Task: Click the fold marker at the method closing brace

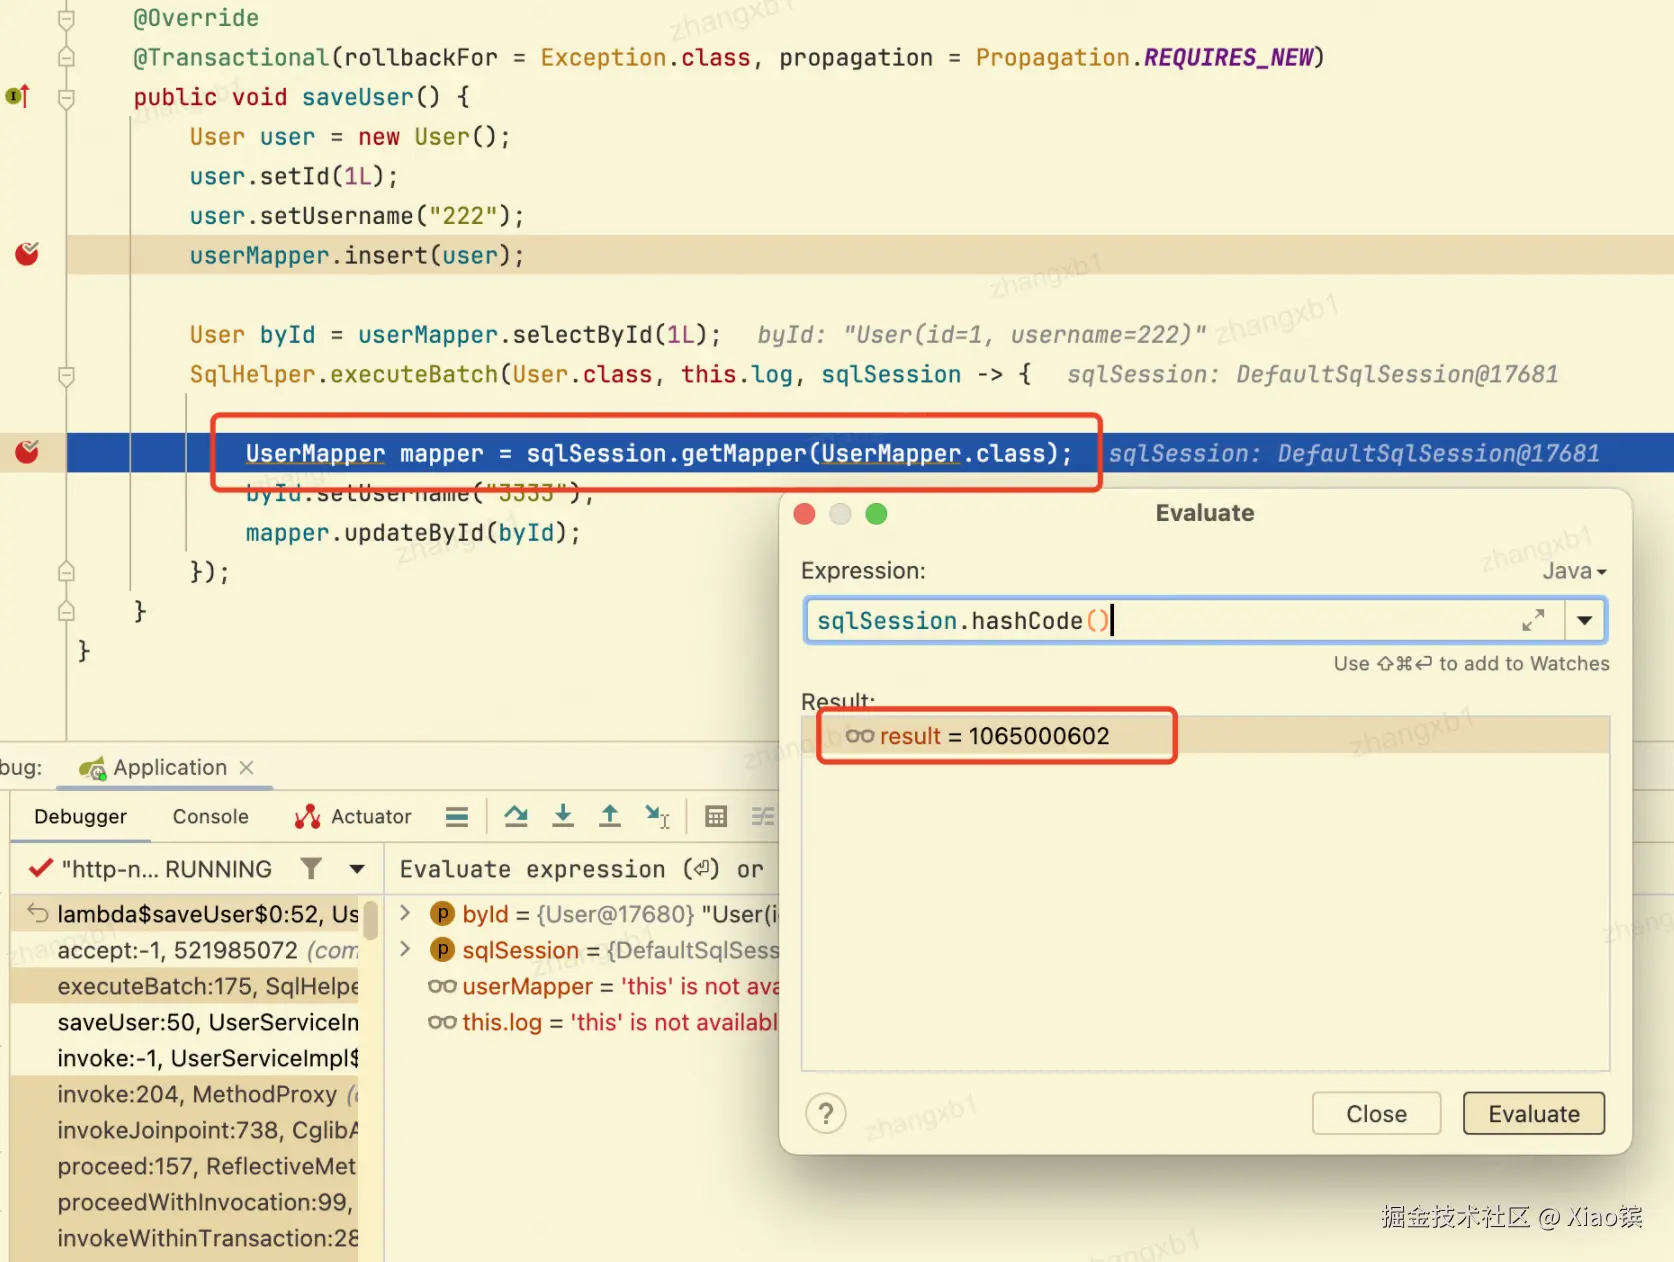Action: coord(66,611)
